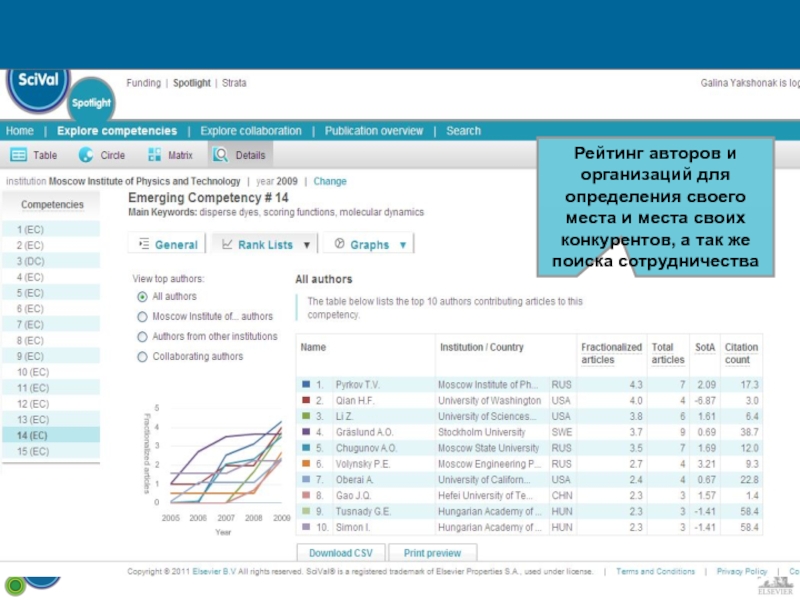800x600 pixels.
Task: Click the General list icon
Action: pos(144,244)
